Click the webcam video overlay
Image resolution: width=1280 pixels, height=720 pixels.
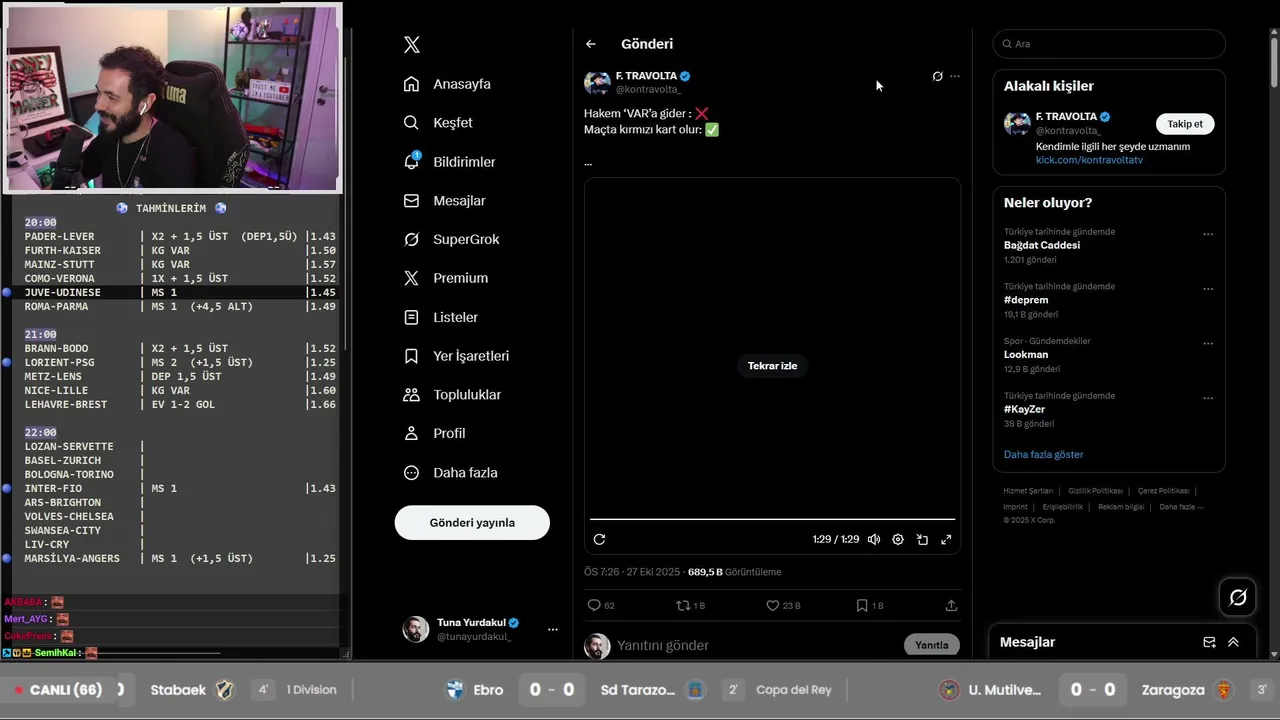pos(172,98)
